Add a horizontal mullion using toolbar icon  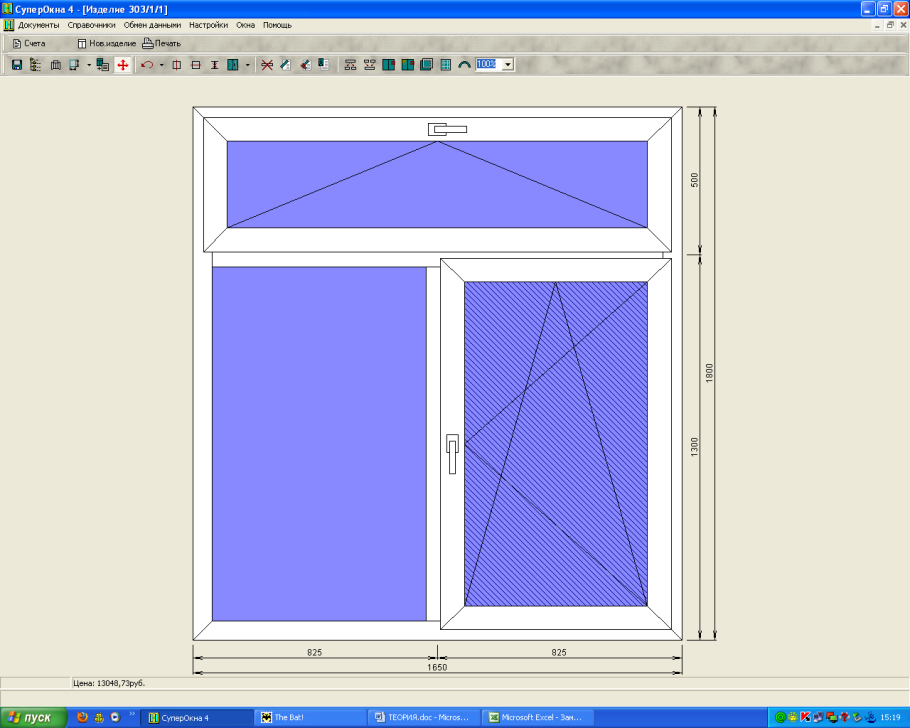point(195,64)
